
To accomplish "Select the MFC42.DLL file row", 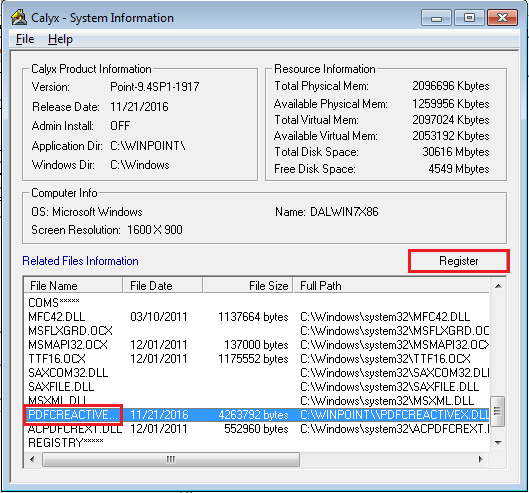I will point(256,317).
